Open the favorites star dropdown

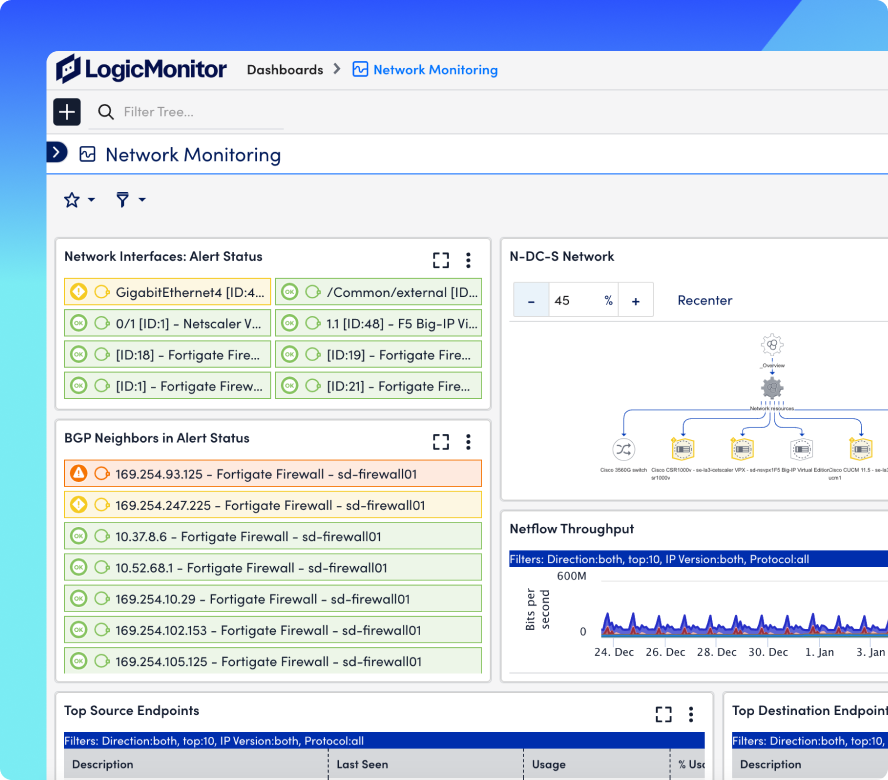pos(79,199)
